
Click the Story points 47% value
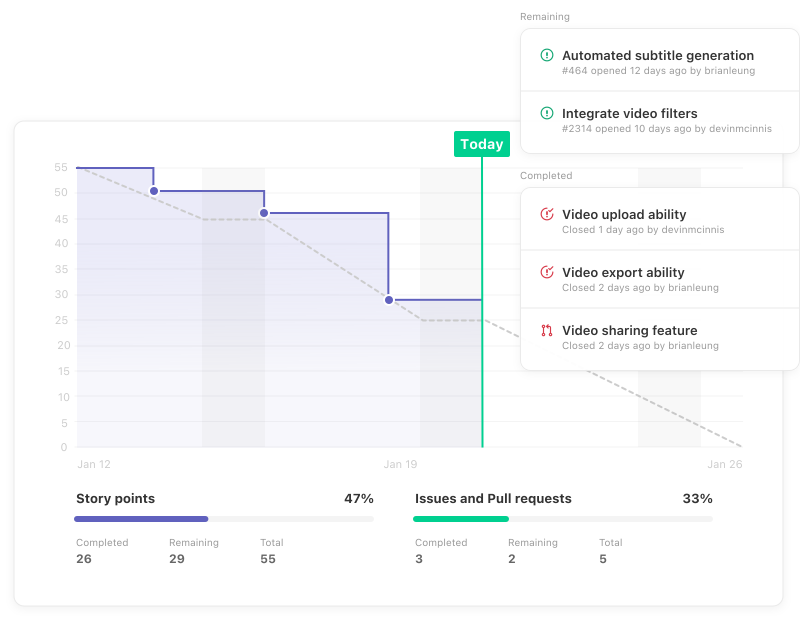[x=359, y=498]
